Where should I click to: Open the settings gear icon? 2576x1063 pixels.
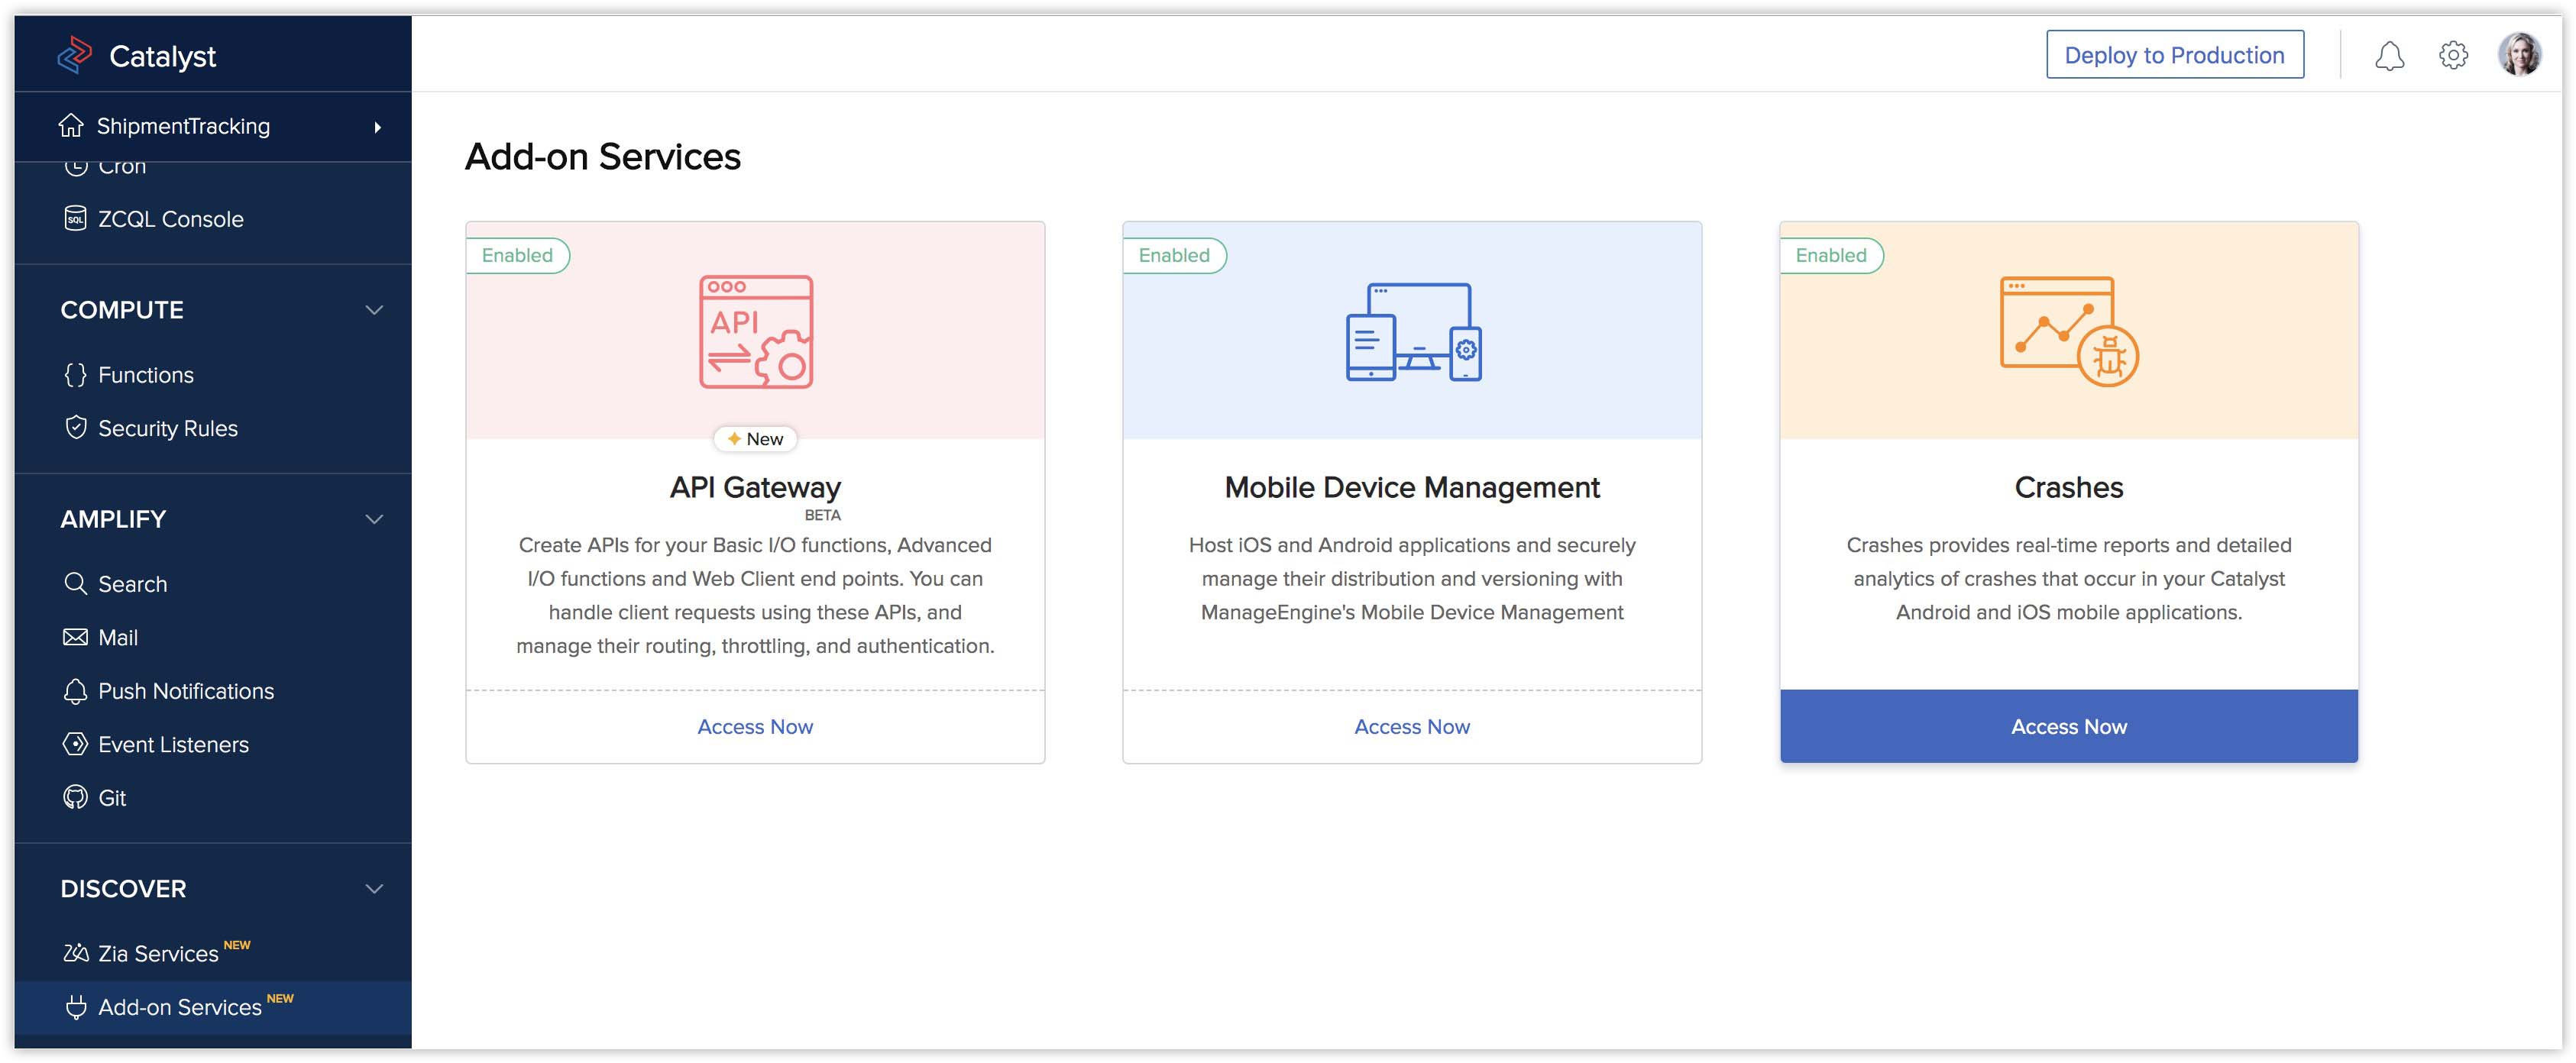pos(2452,55)
